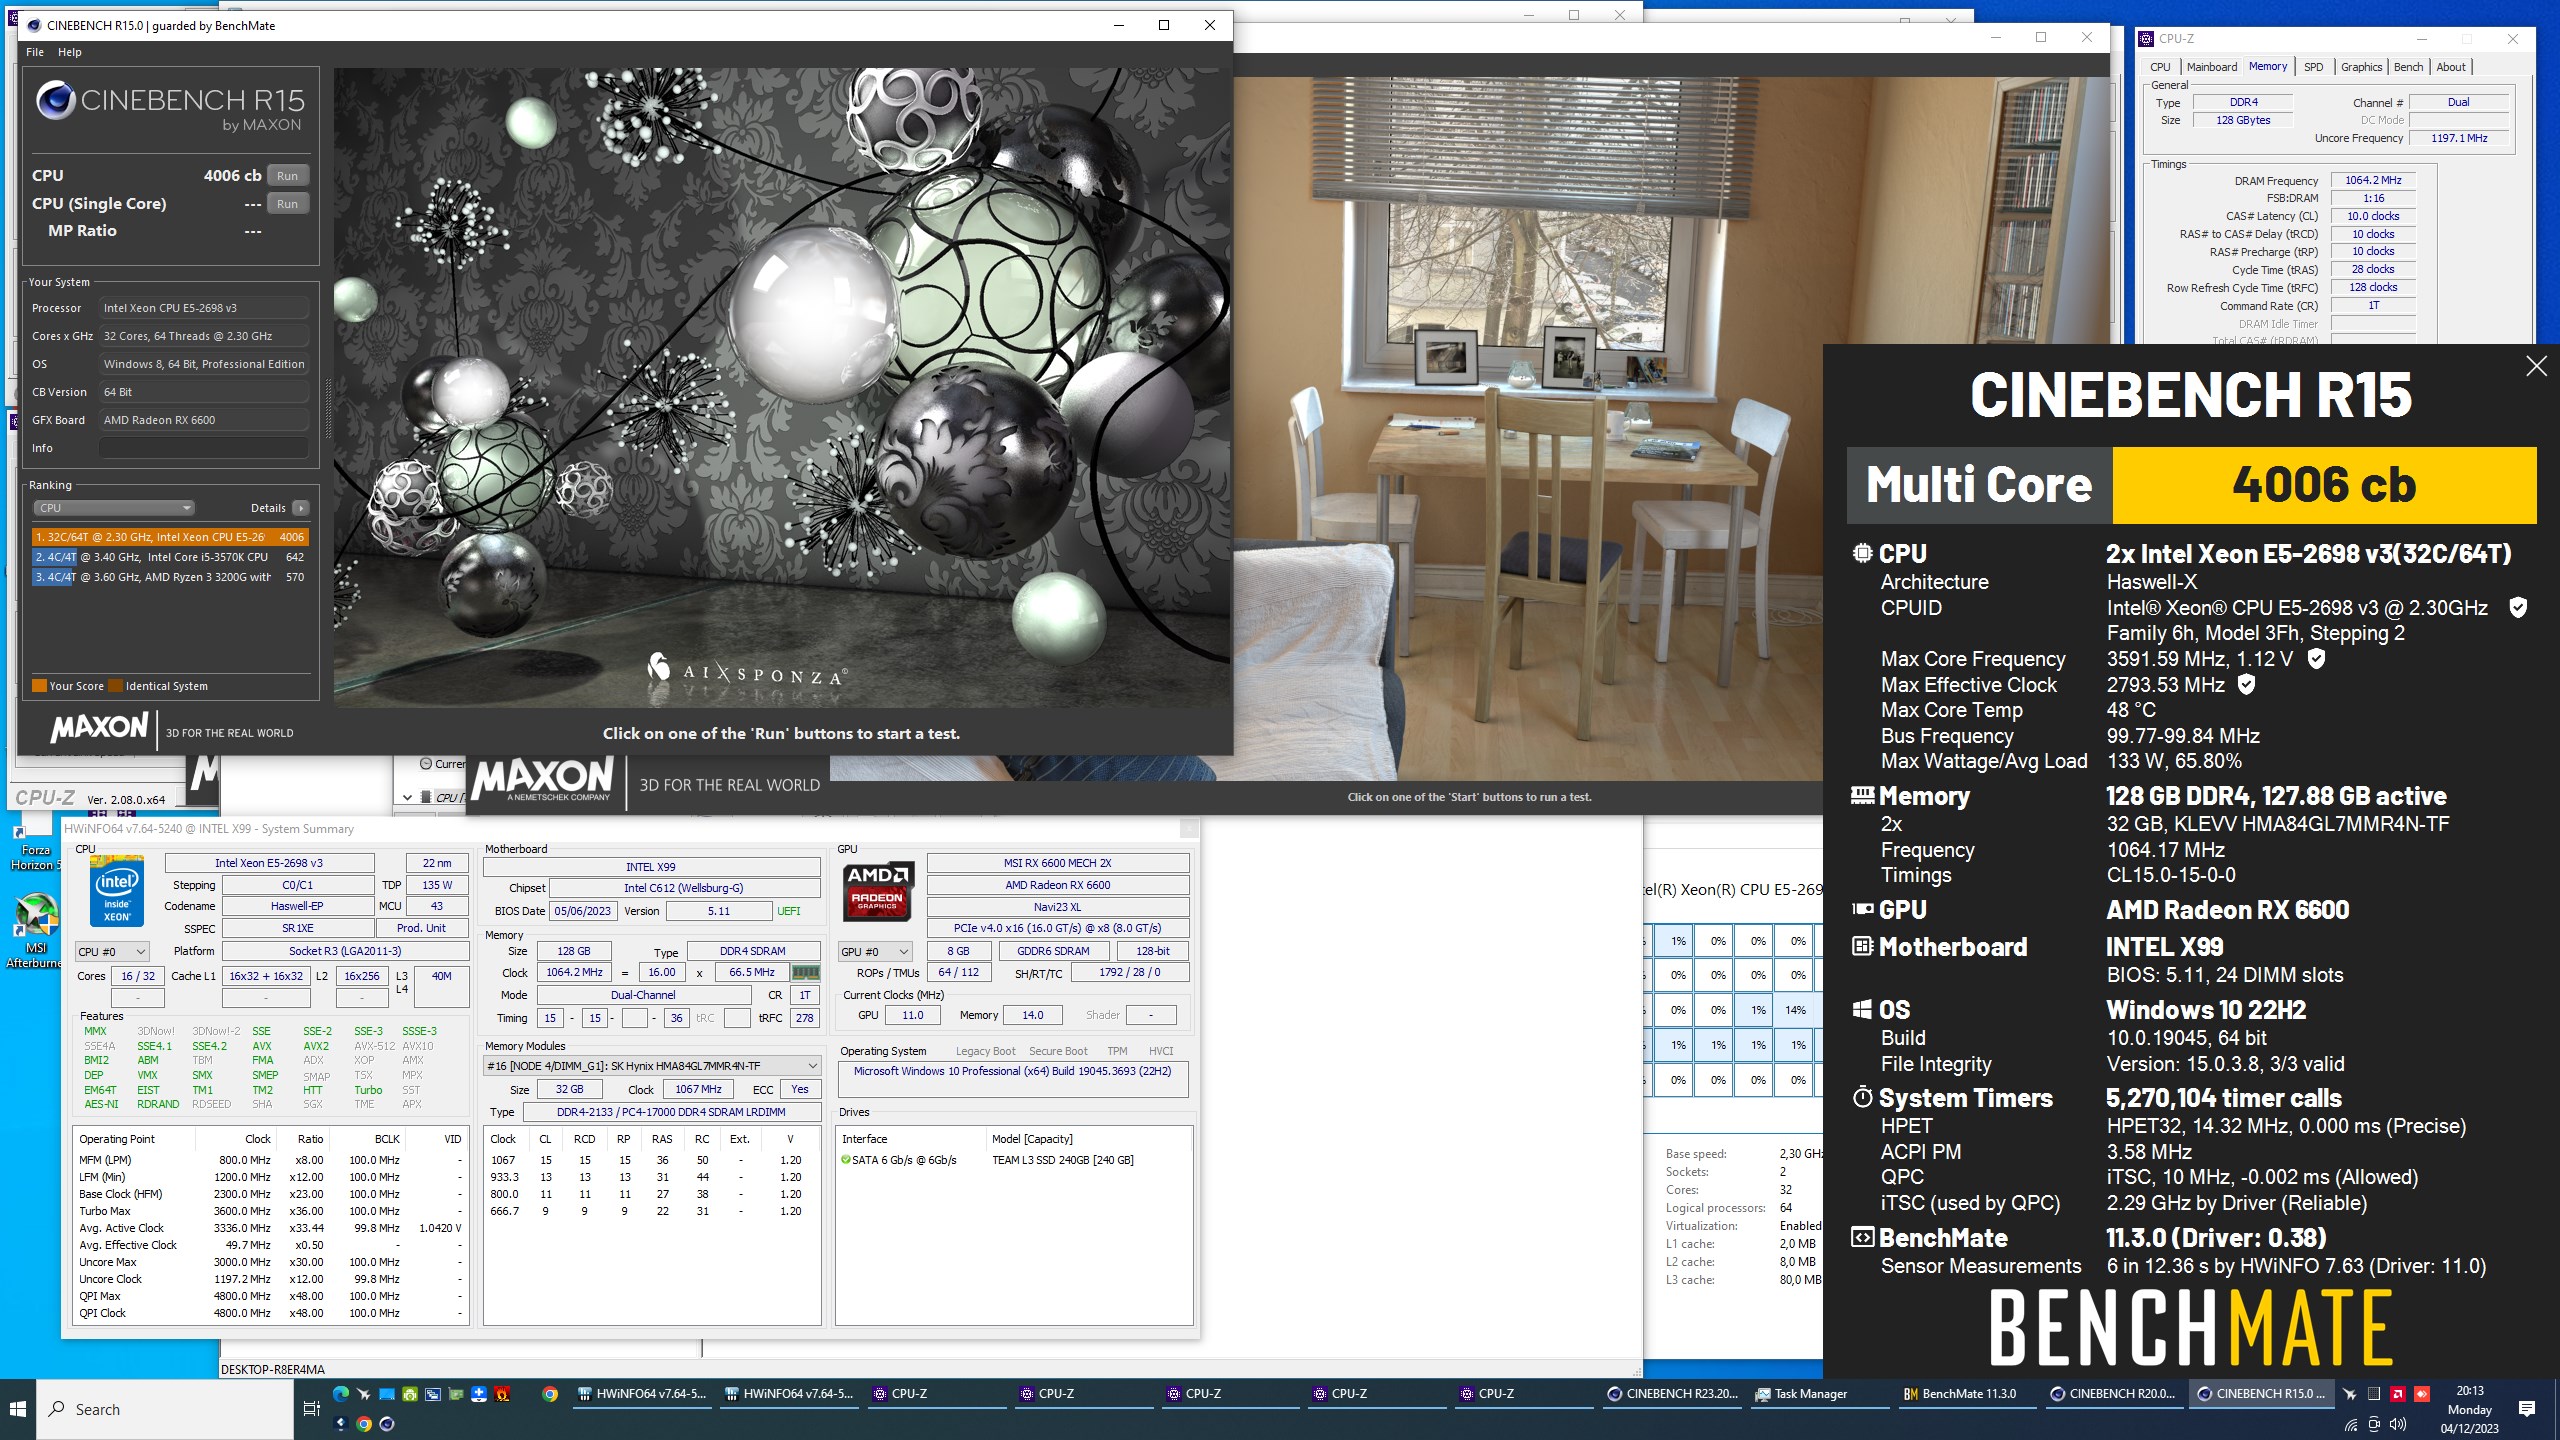Viewport: 2560px width, 1440px height.
Task: Maximize the Cinebench R15 window
Action: coord(1164,25)
